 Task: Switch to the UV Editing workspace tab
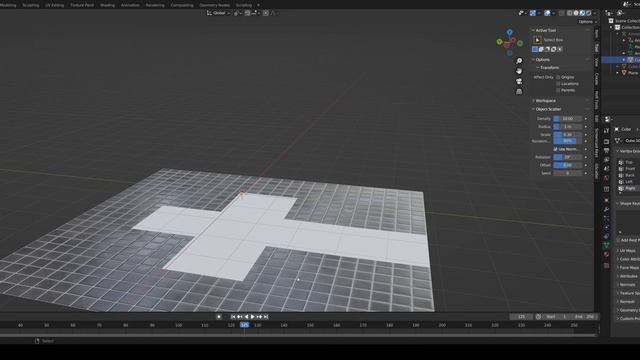coord(54,5)
